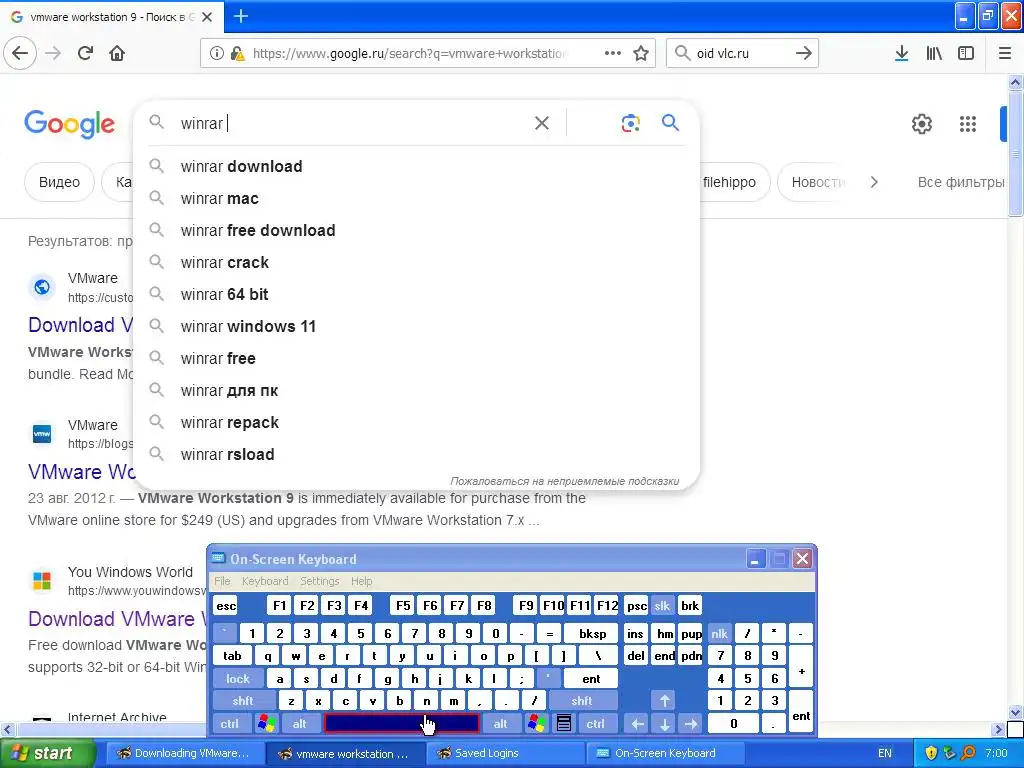This screenshot has width=1024, height=768.
Task: Open a new browser tab with plus
Action: click(241, 16)
